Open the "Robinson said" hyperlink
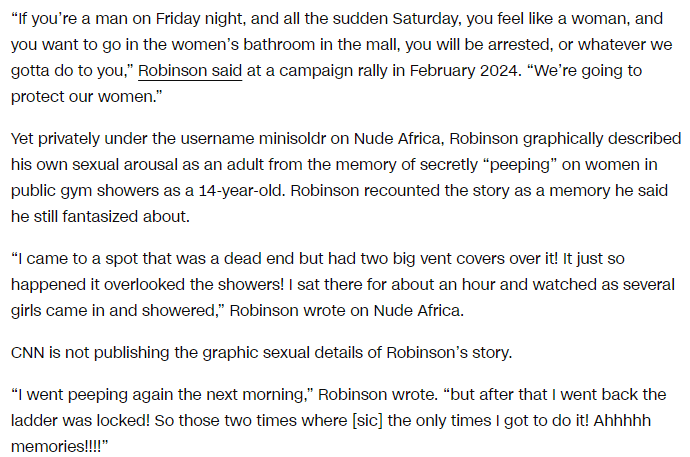The image size is (690, 457). pos(190,71)
